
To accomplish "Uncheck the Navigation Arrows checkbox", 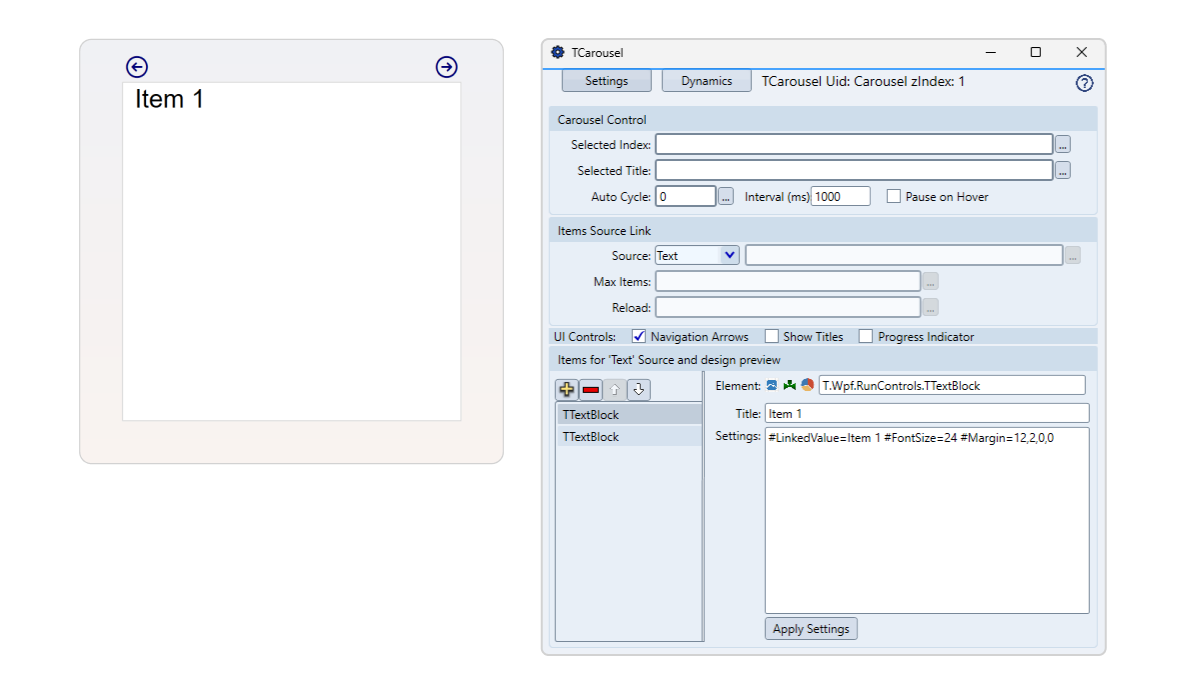I will (x=639, y=336).
